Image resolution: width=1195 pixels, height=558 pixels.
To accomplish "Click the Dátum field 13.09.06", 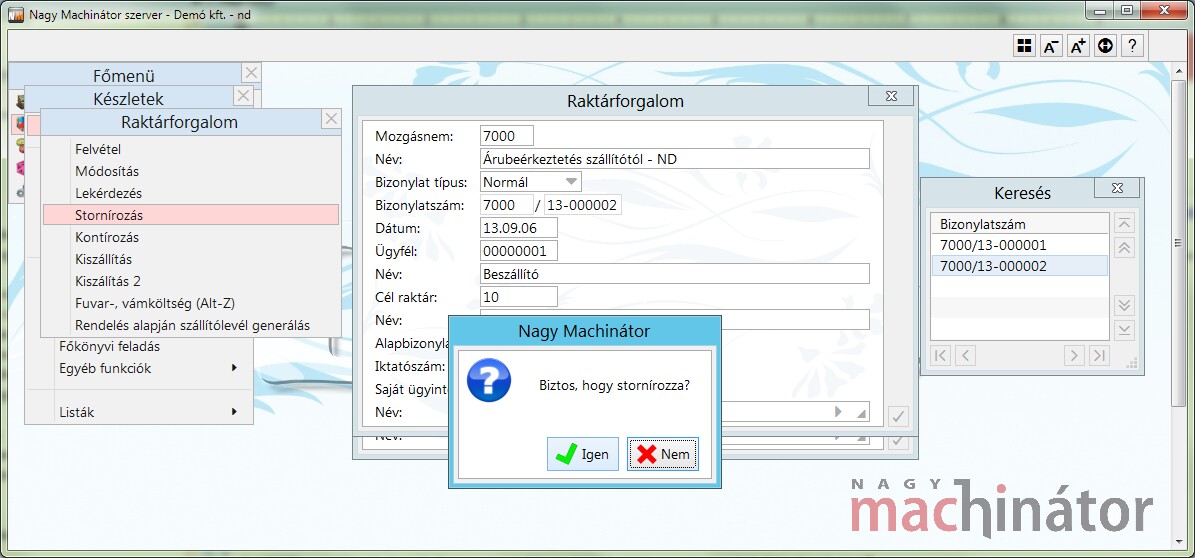I will (x=519, y=228).
